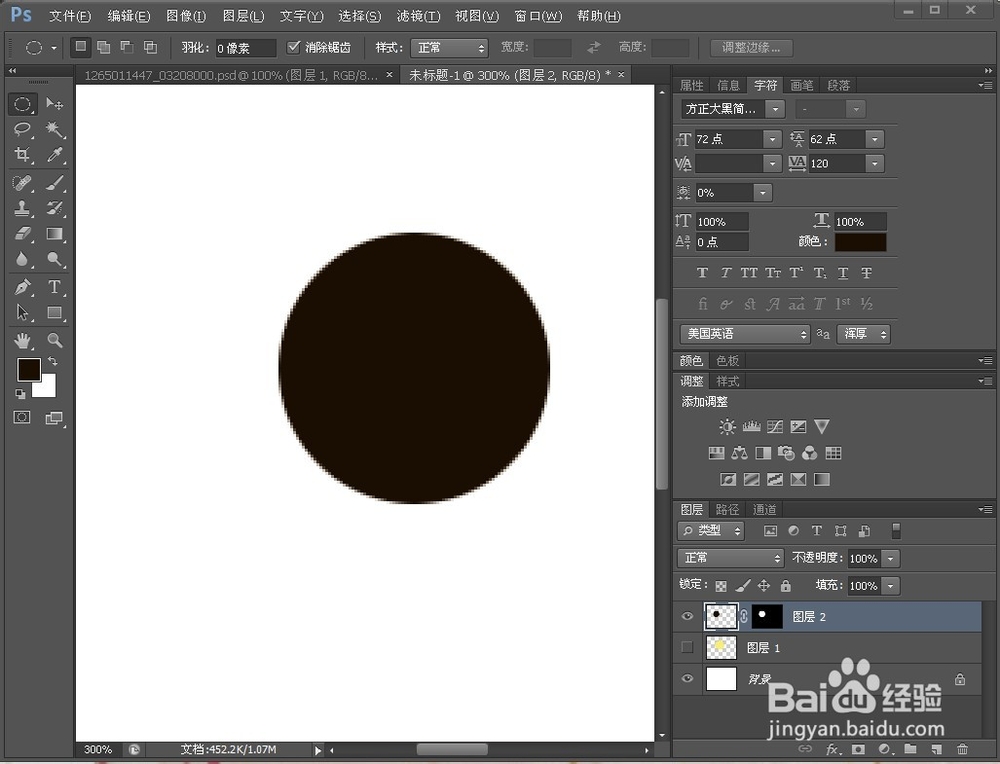This screenshot has width=1000, height=764.
Task: Select the Blur tool
Action: (x=22, y=259)
